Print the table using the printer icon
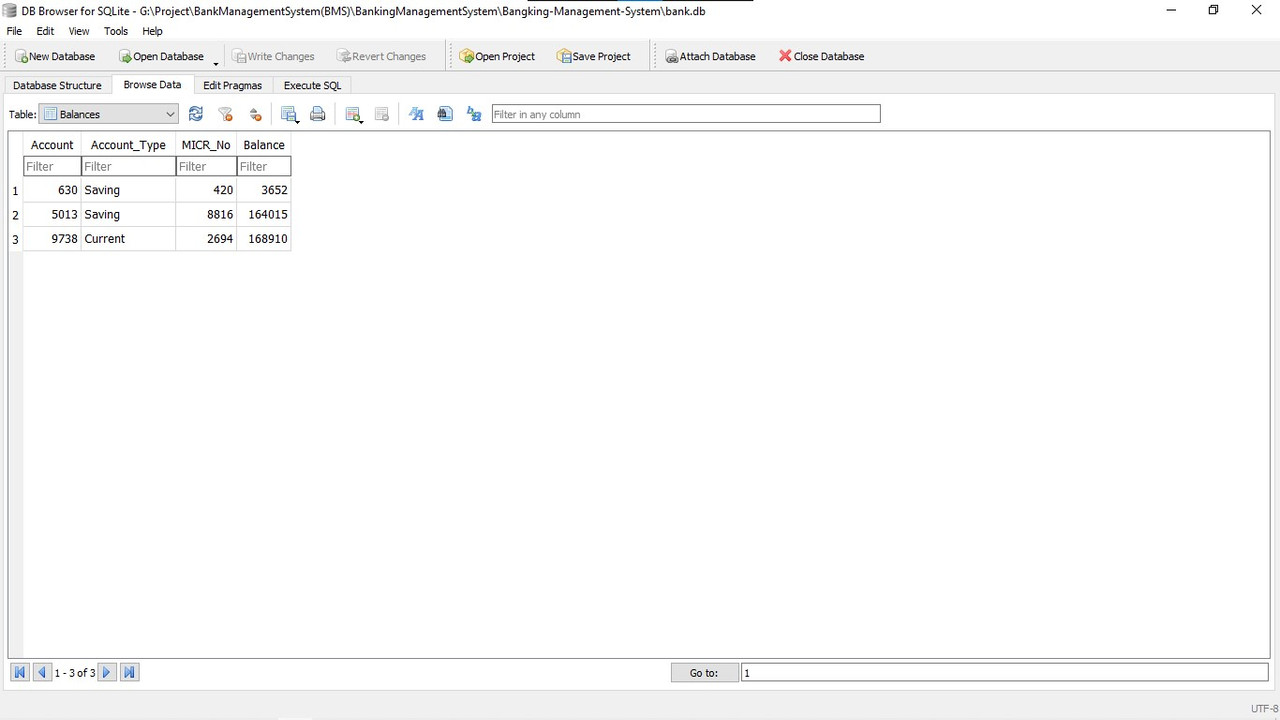This screenshot has height=720, width=1280. click(x=318, y=114)
